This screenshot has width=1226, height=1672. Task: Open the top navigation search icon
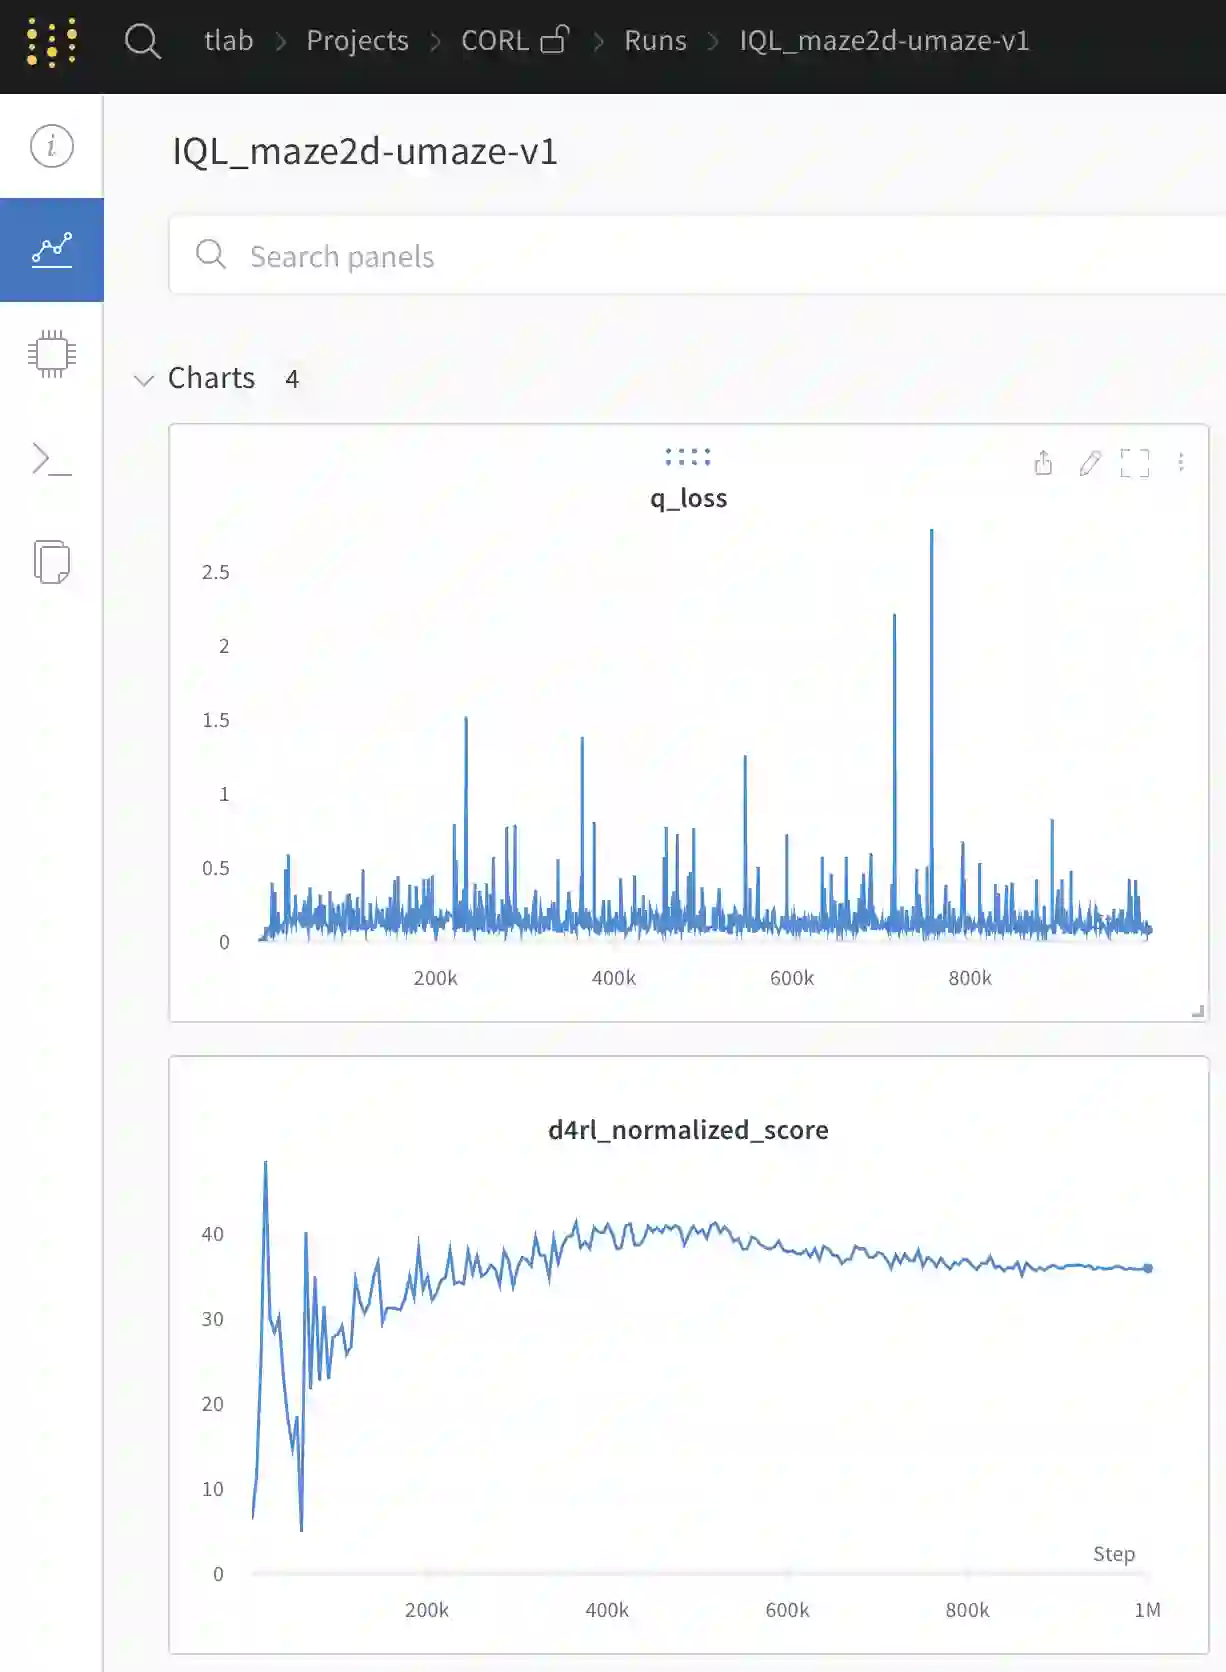pyautogui.click(x=142, y=42)
